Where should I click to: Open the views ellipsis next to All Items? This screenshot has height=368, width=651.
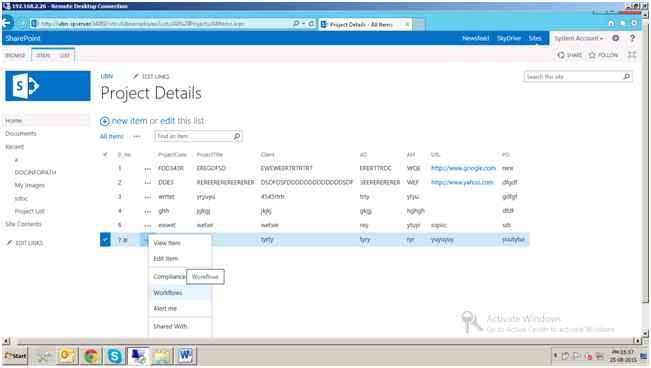(137, 136)
